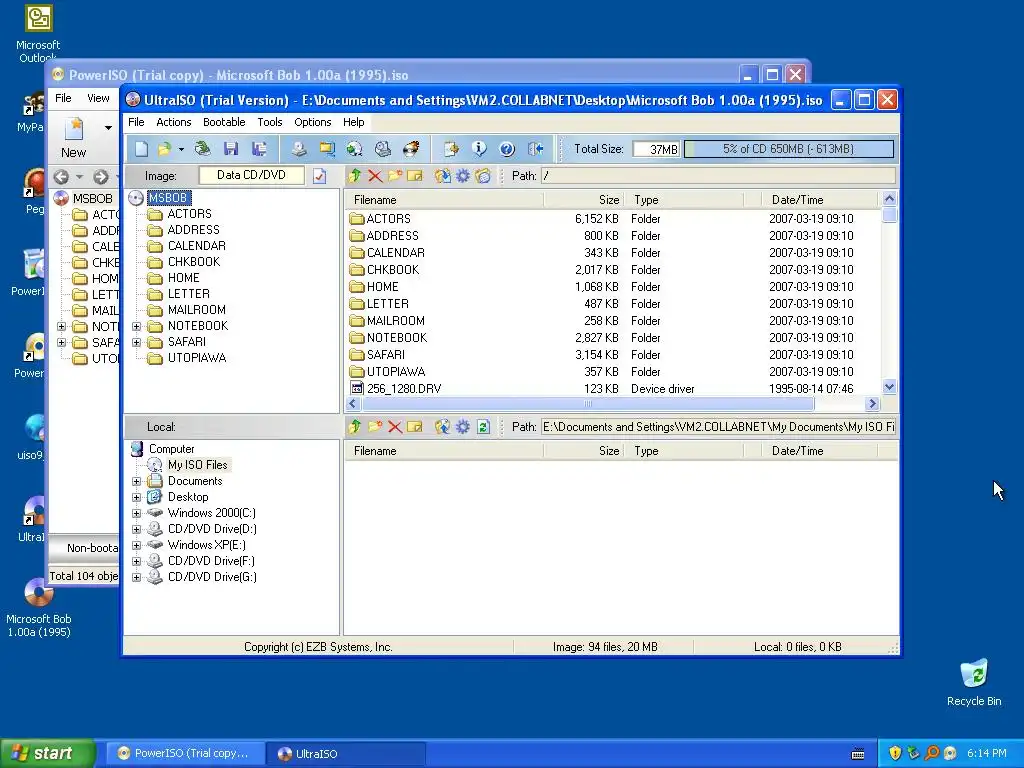Click the Up folder icon in Local pane toolbar
This screenshot has width=1024, height=768.
click(x=355, y=427)
